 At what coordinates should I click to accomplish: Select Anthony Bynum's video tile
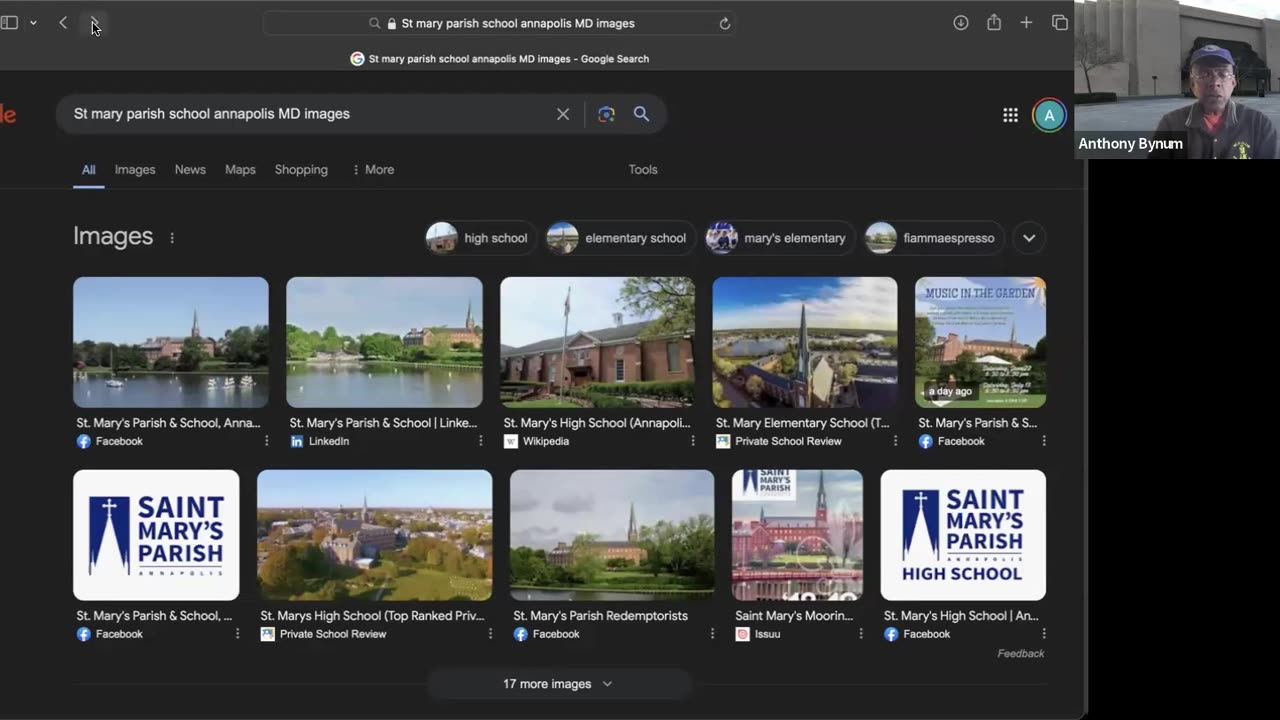[1177, 79]
